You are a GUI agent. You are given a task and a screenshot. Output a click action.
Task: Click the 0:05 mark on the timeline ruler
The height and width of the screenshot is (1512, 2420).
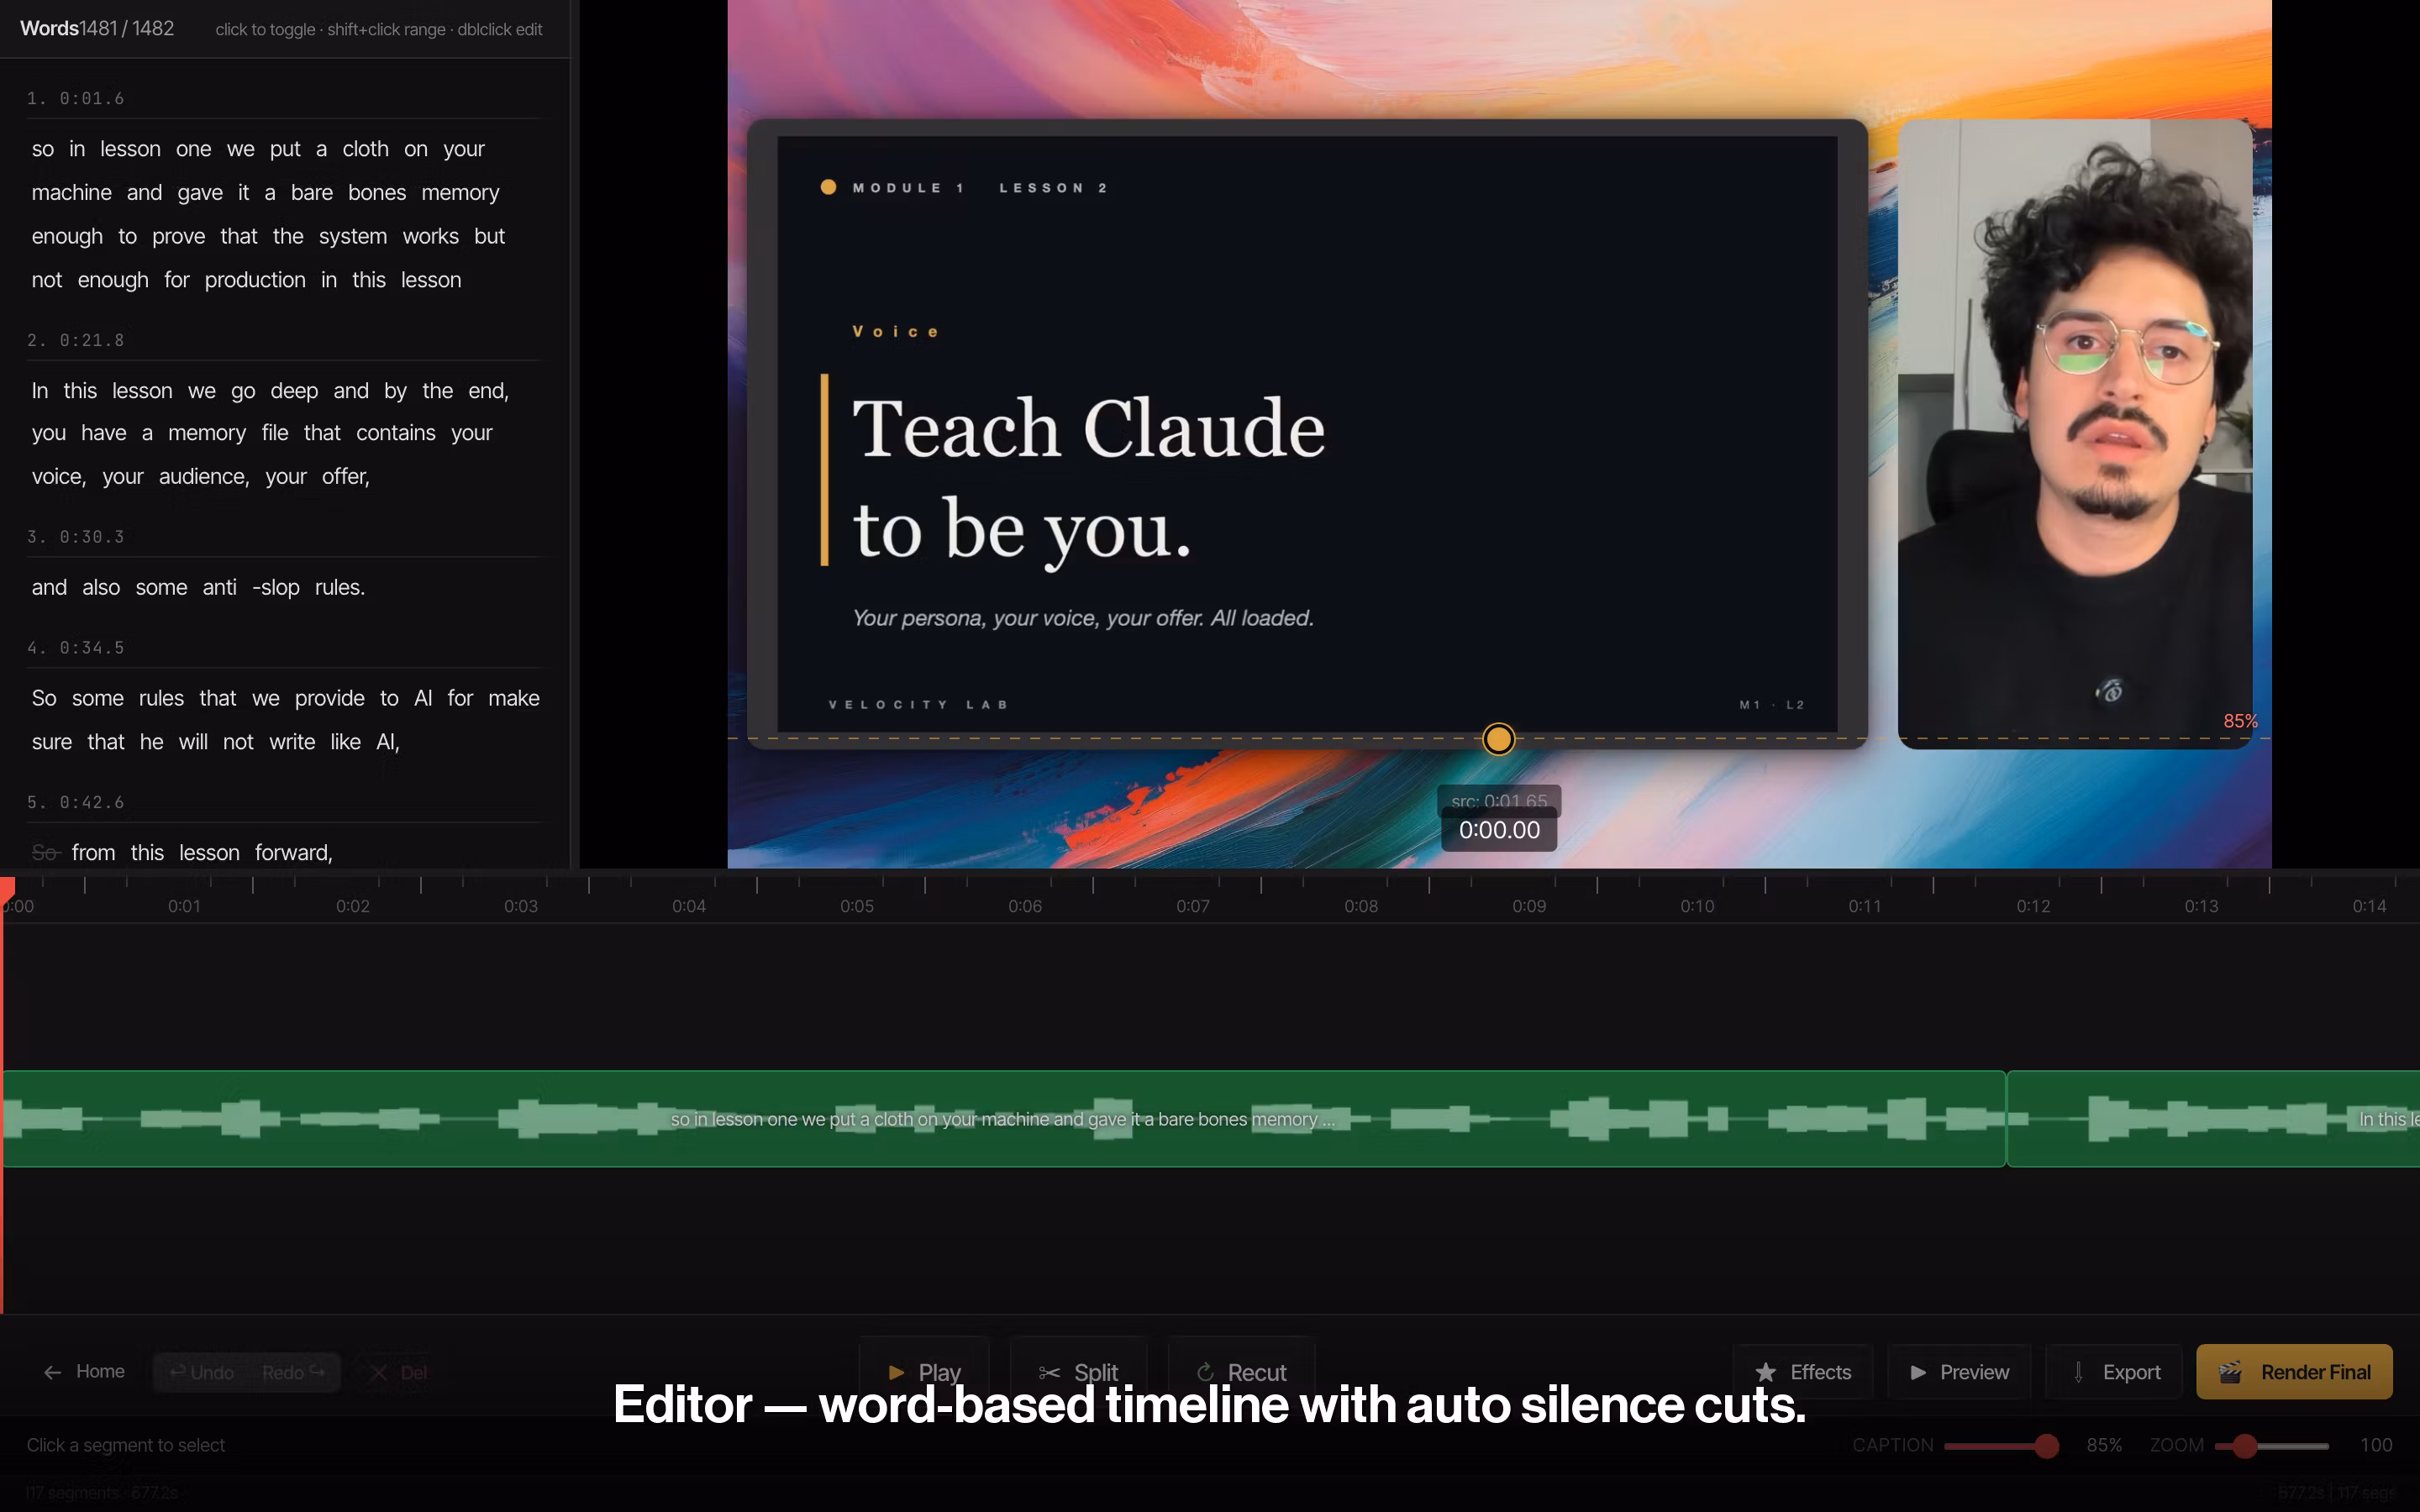click(x=857, y=905)
